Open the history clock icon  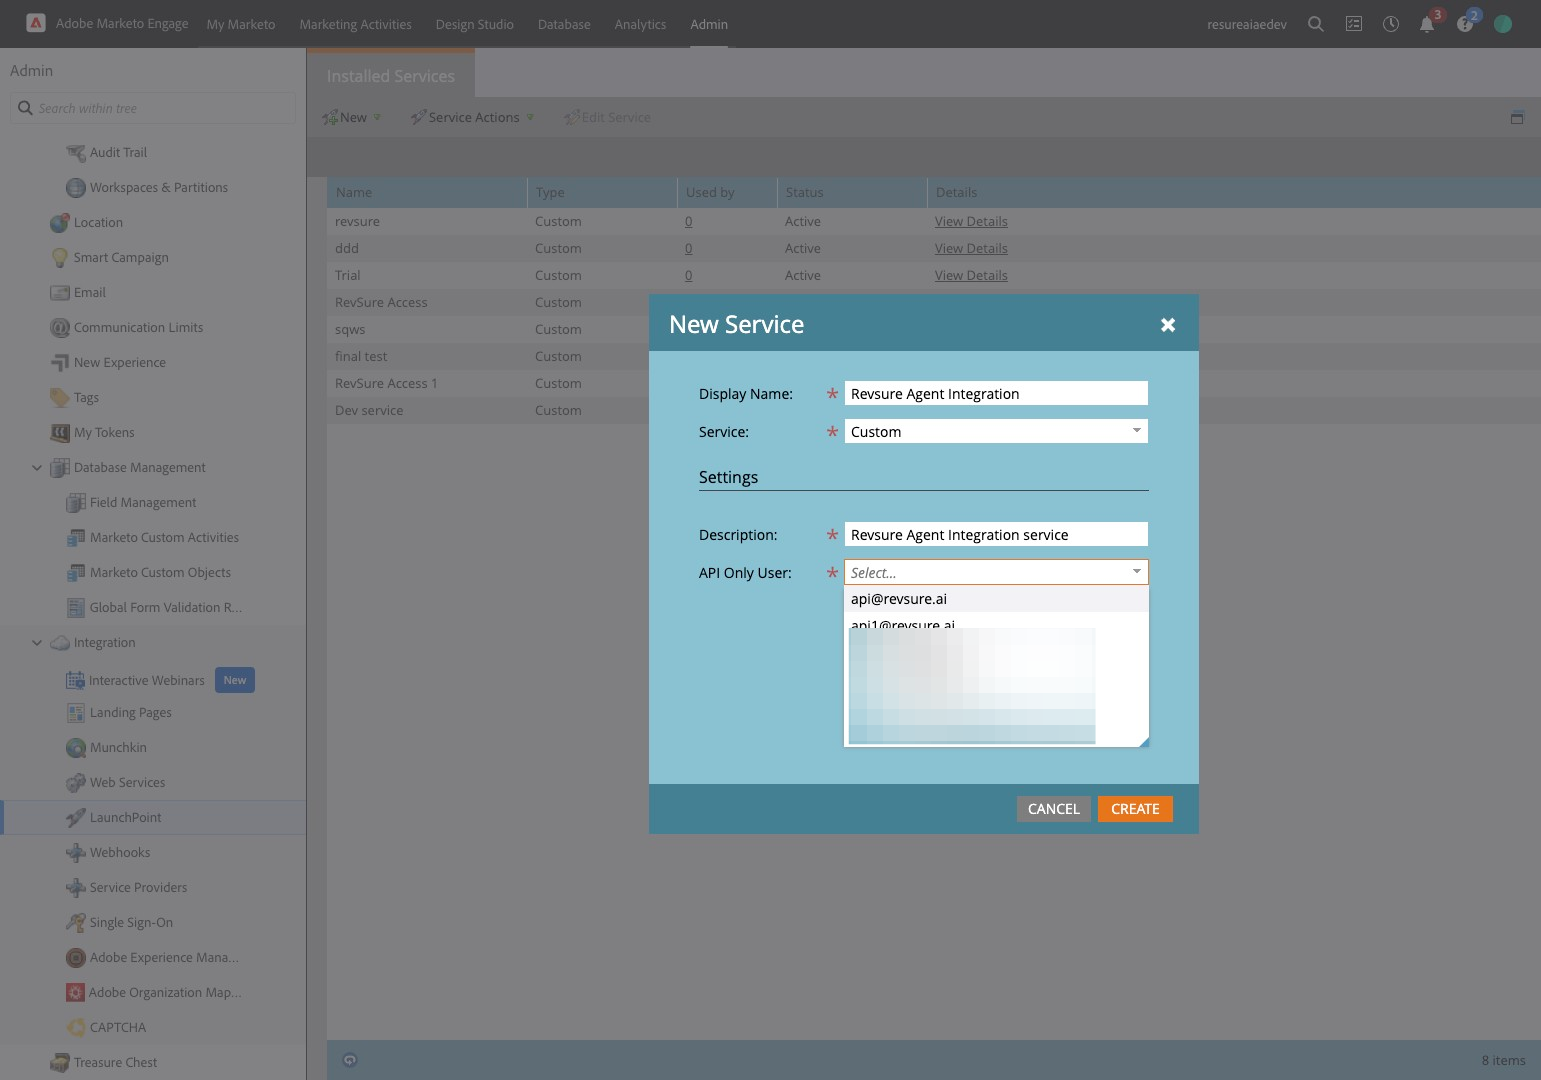[1390, 24]
